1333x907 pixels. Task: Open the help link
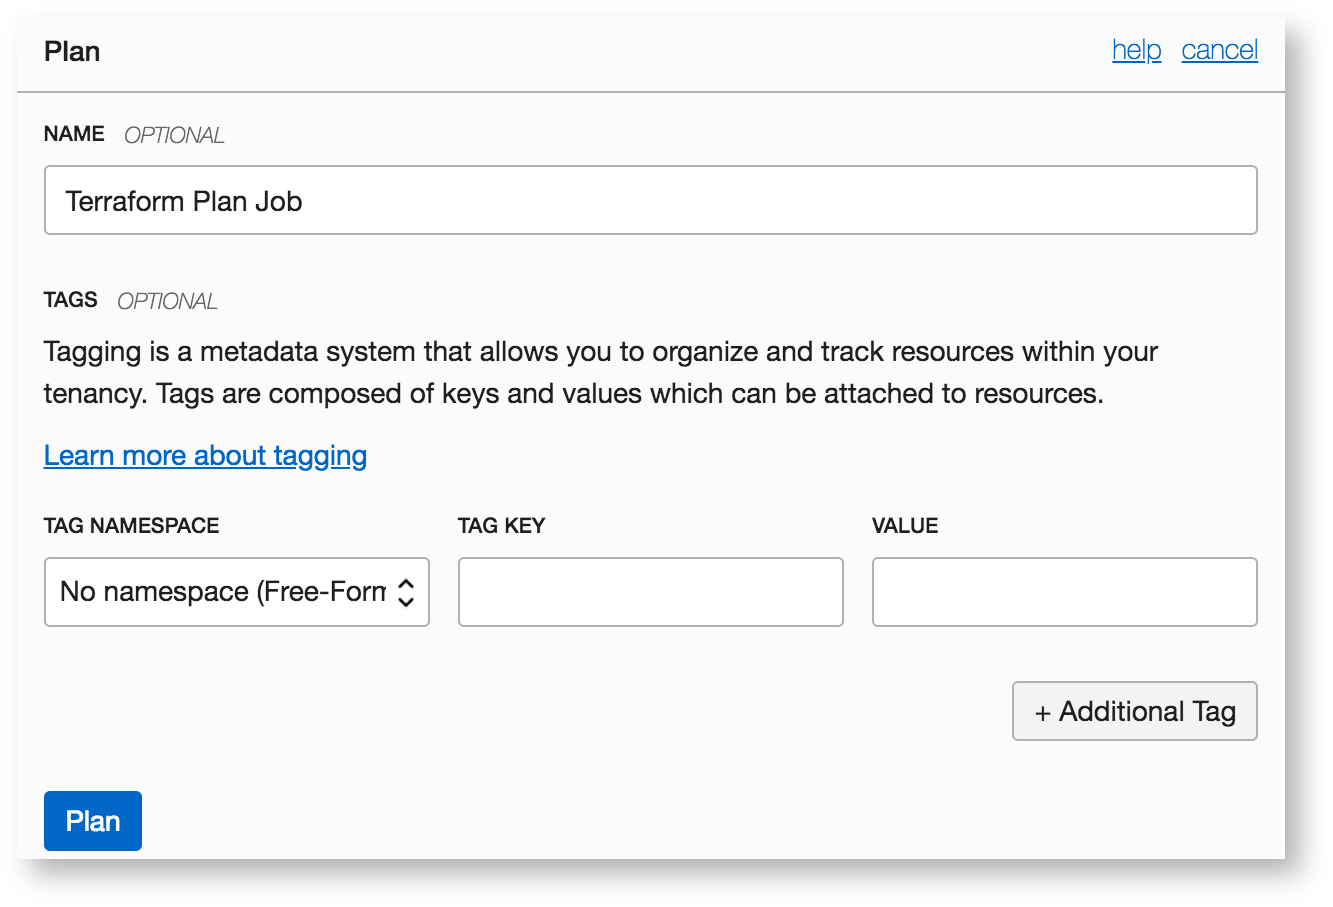click(1136, 50)
